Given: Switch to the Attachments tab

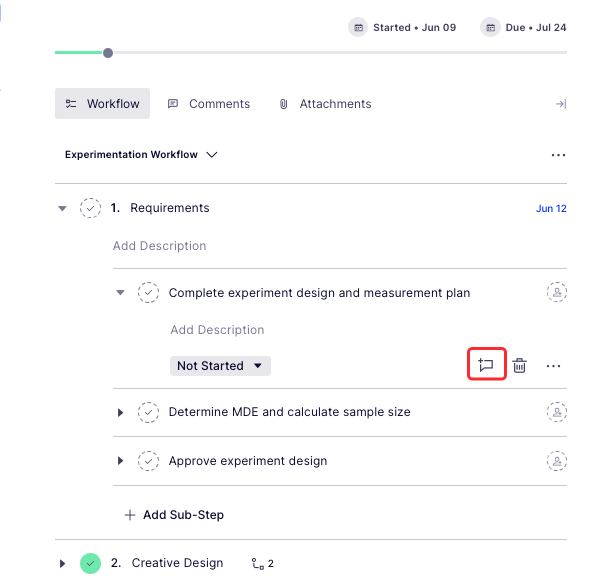Looking at the screenshot, I should (325, 104).
